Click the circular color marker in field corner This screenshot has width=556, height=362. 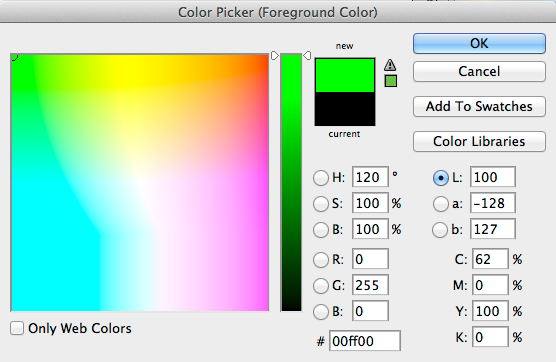(14, 57)
